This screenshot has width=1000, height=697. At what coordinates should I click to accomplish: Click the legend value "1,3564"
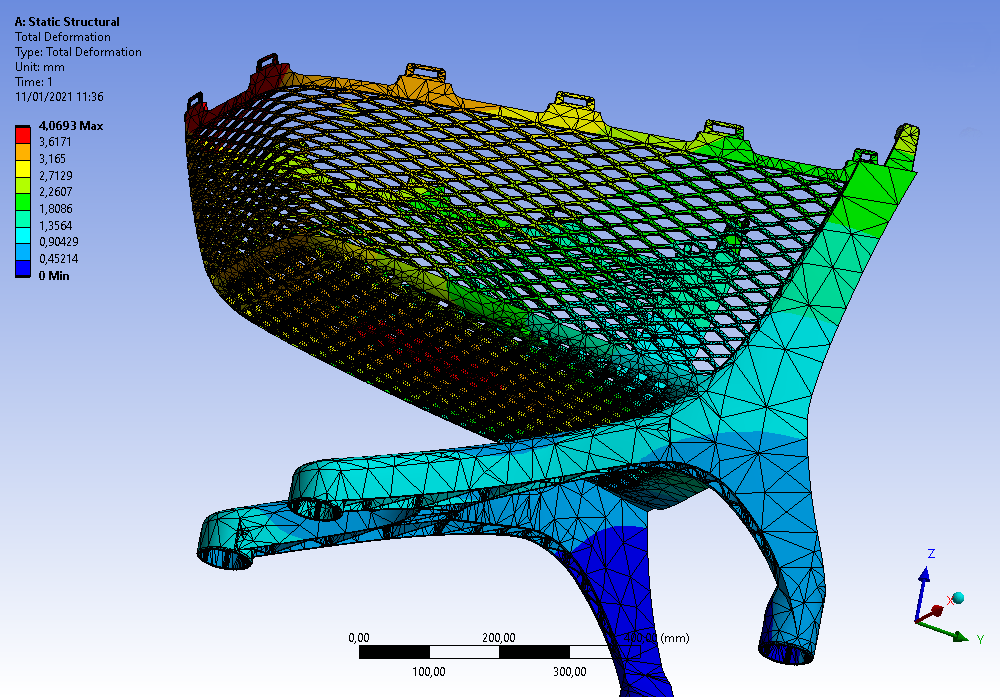click(x=55, y=226)
